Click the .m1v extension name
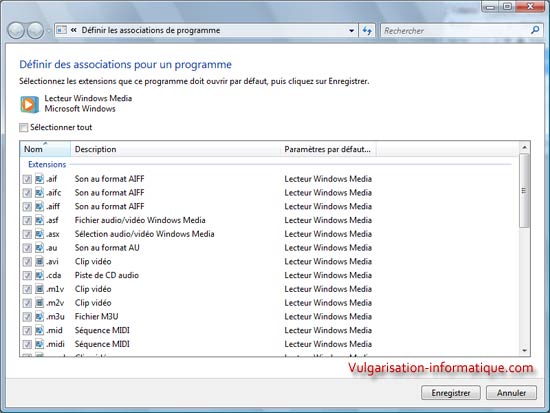 (x=55, y=289)
